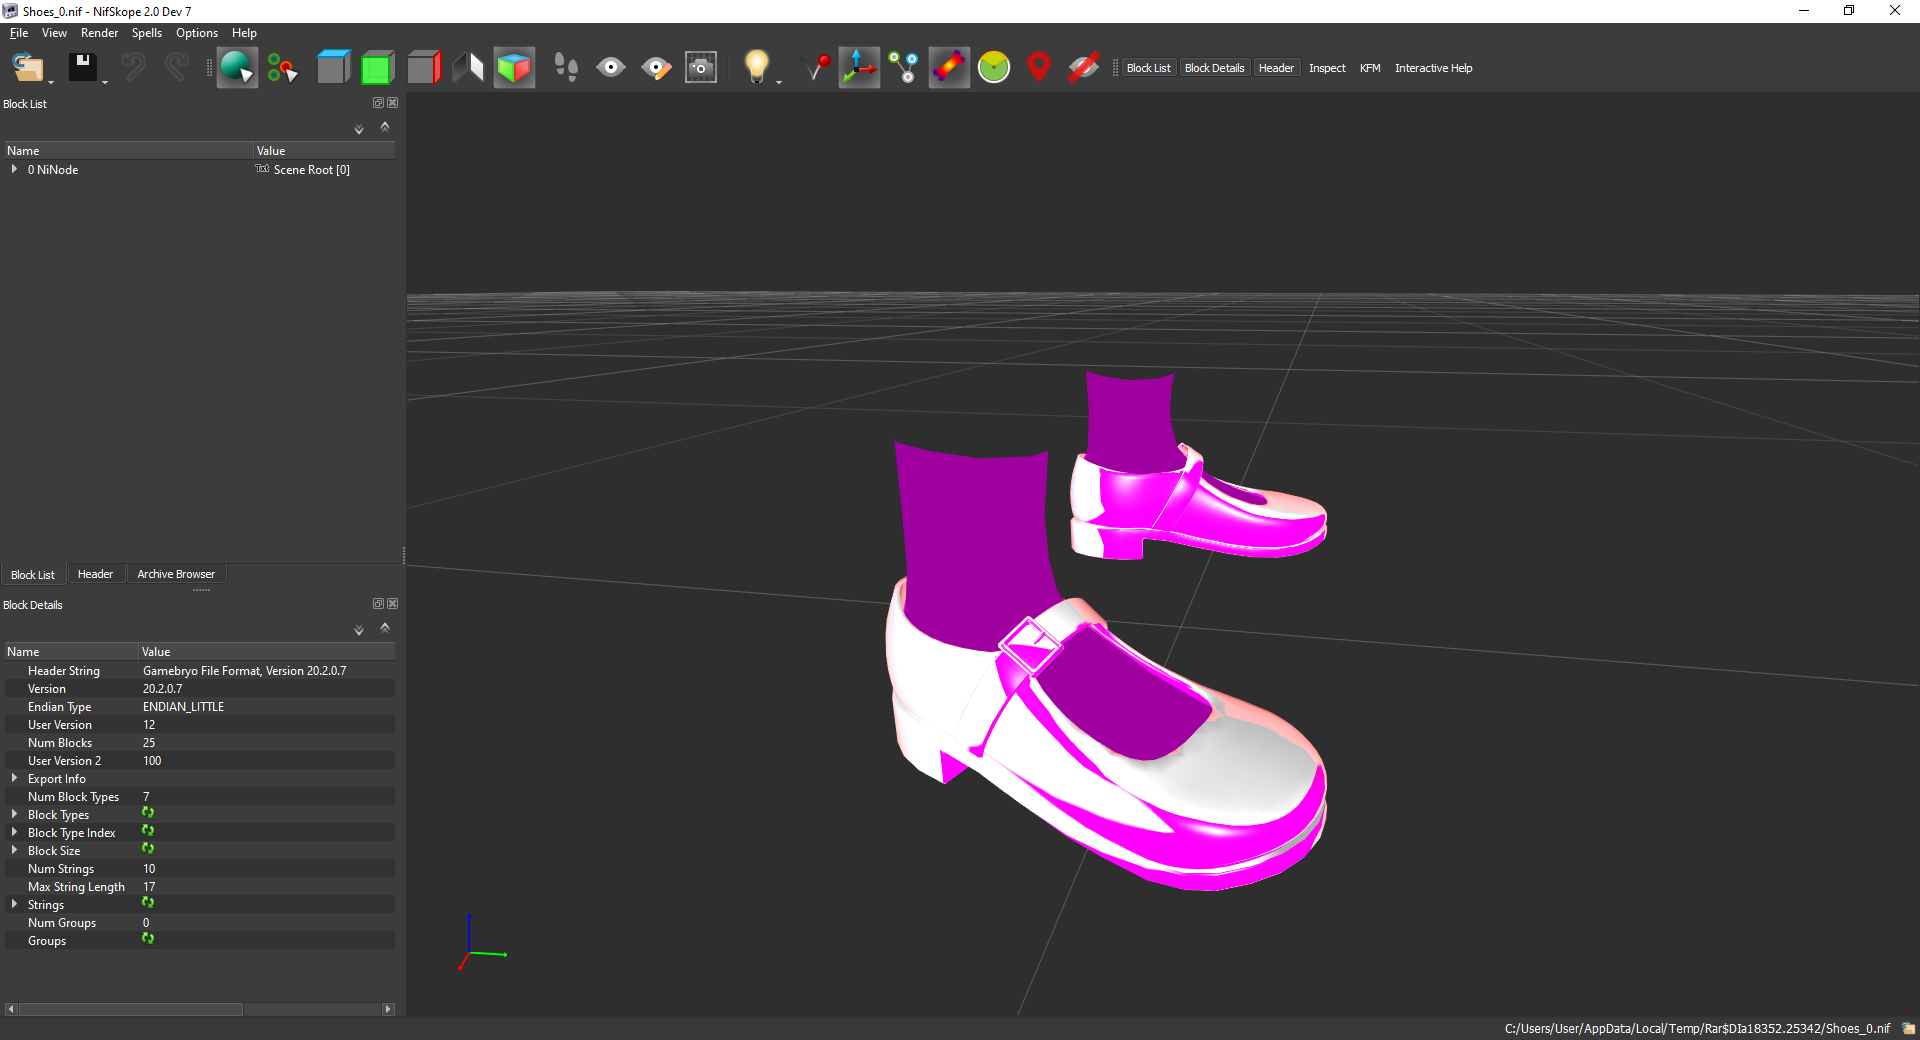Open the Spells menu
Viewport: 1920px width, 1040px height.
[146, 33]
